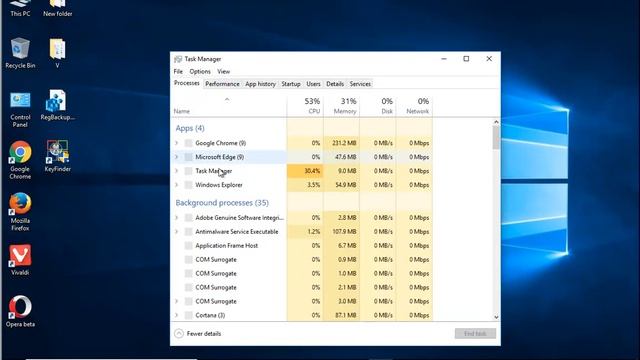Select the Google Chrome desktop shortcut
The image size is (640, 360).
point(20,160)
